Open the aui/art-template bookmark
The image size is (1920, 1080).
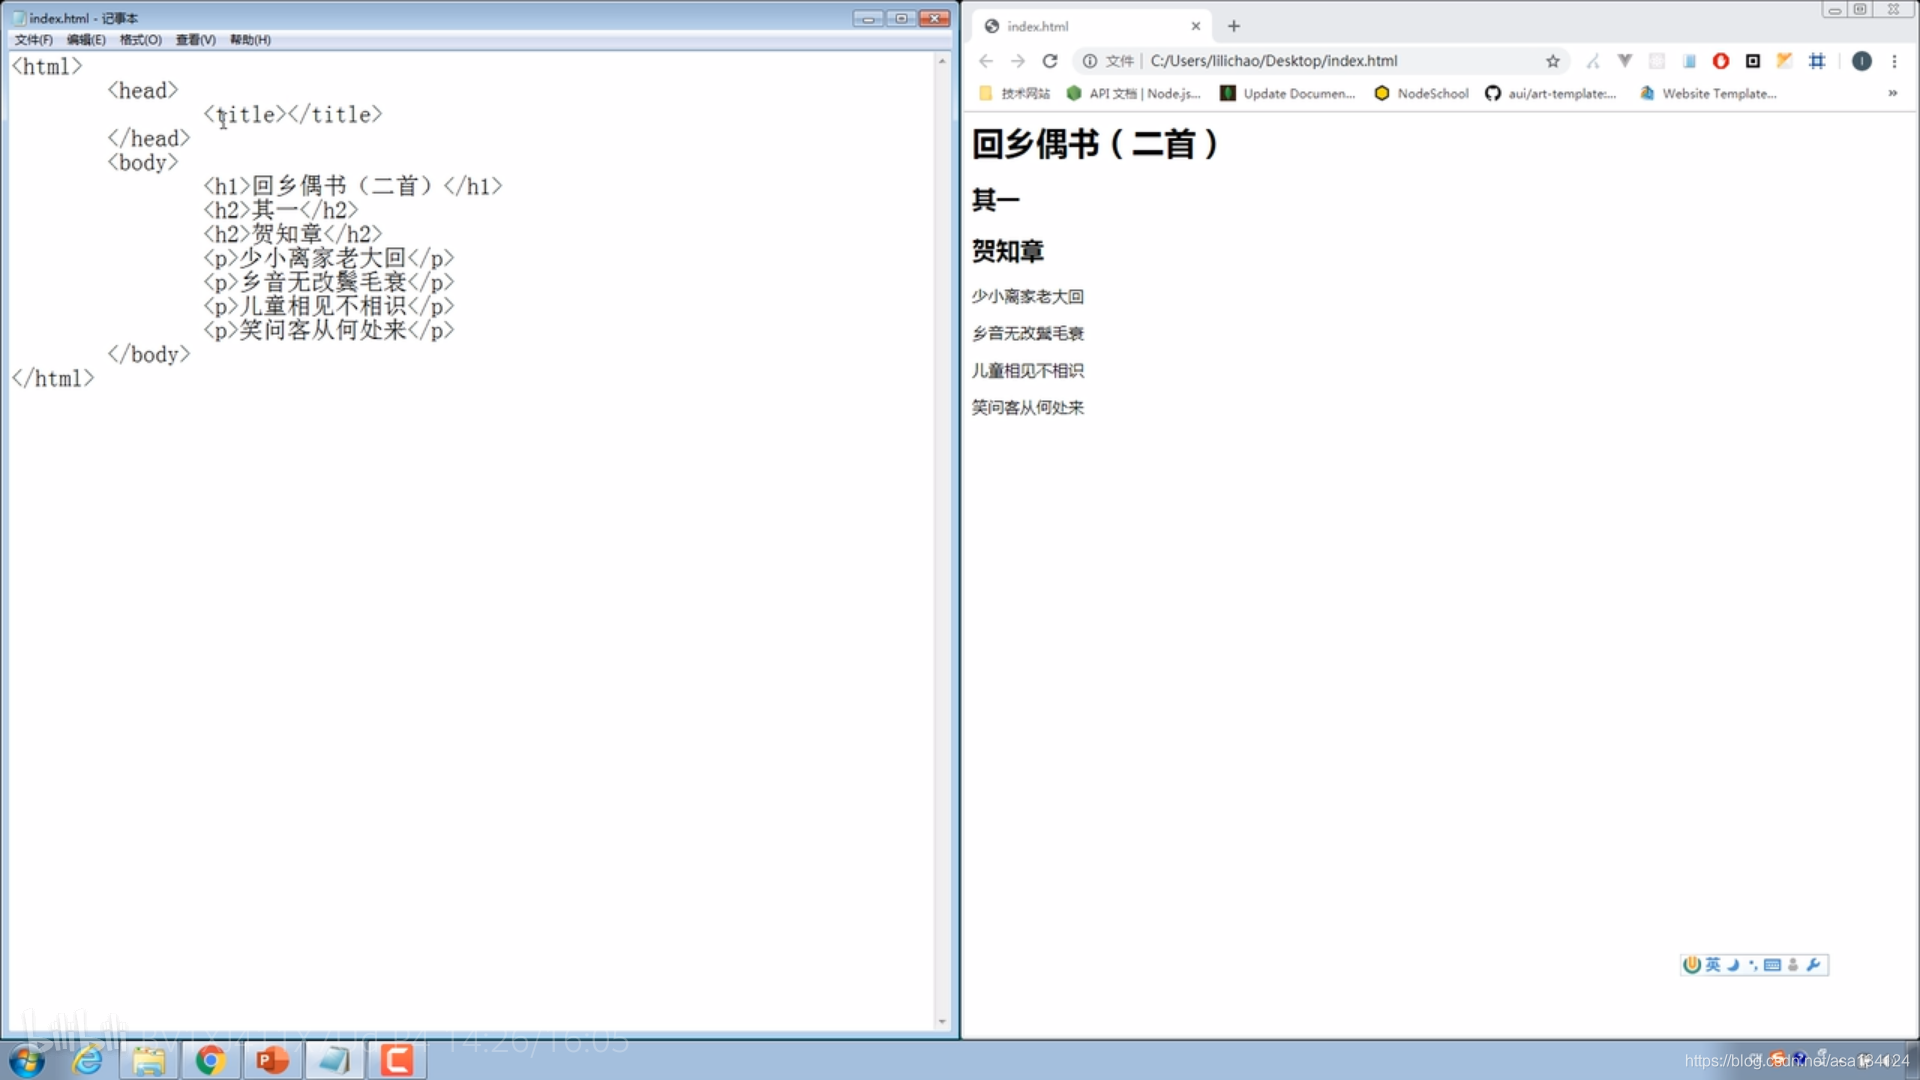(x=1551, y=93)
